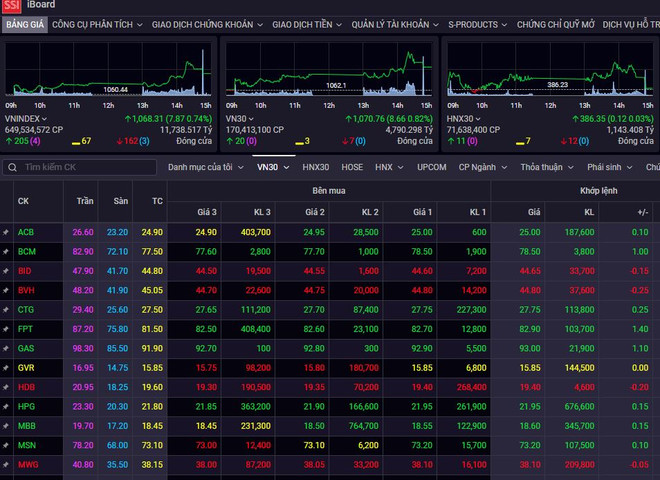Open the MBB stock symbol

point(27,426)
